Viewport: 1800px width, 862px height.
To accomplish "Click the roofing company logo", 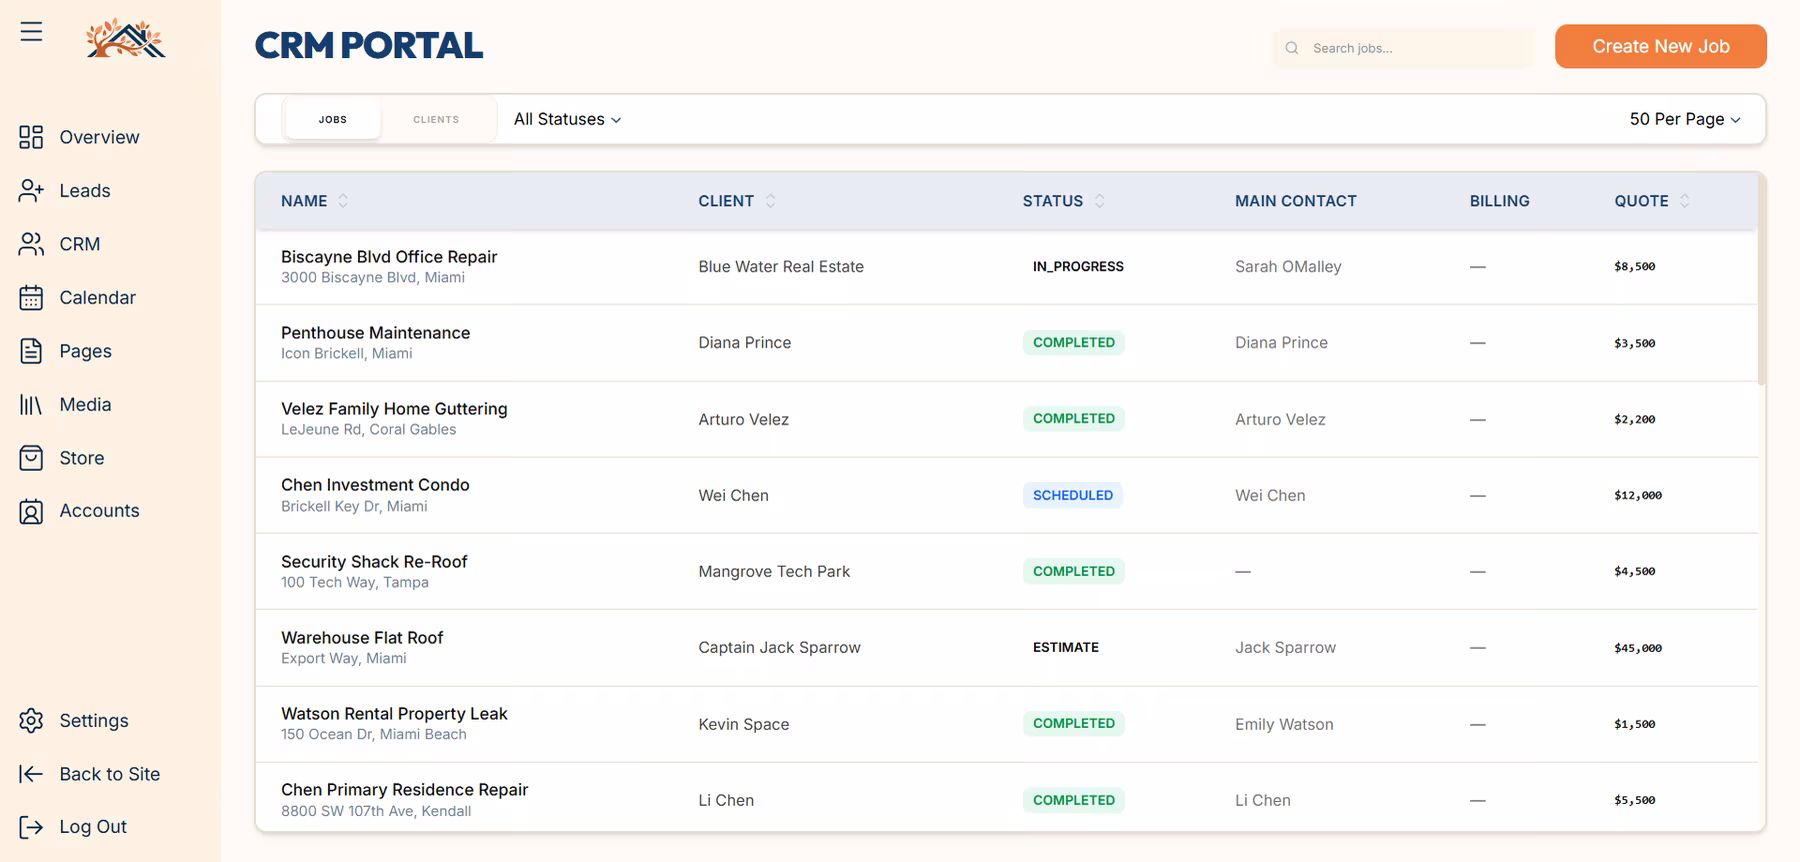I will (x=125, y=39).
